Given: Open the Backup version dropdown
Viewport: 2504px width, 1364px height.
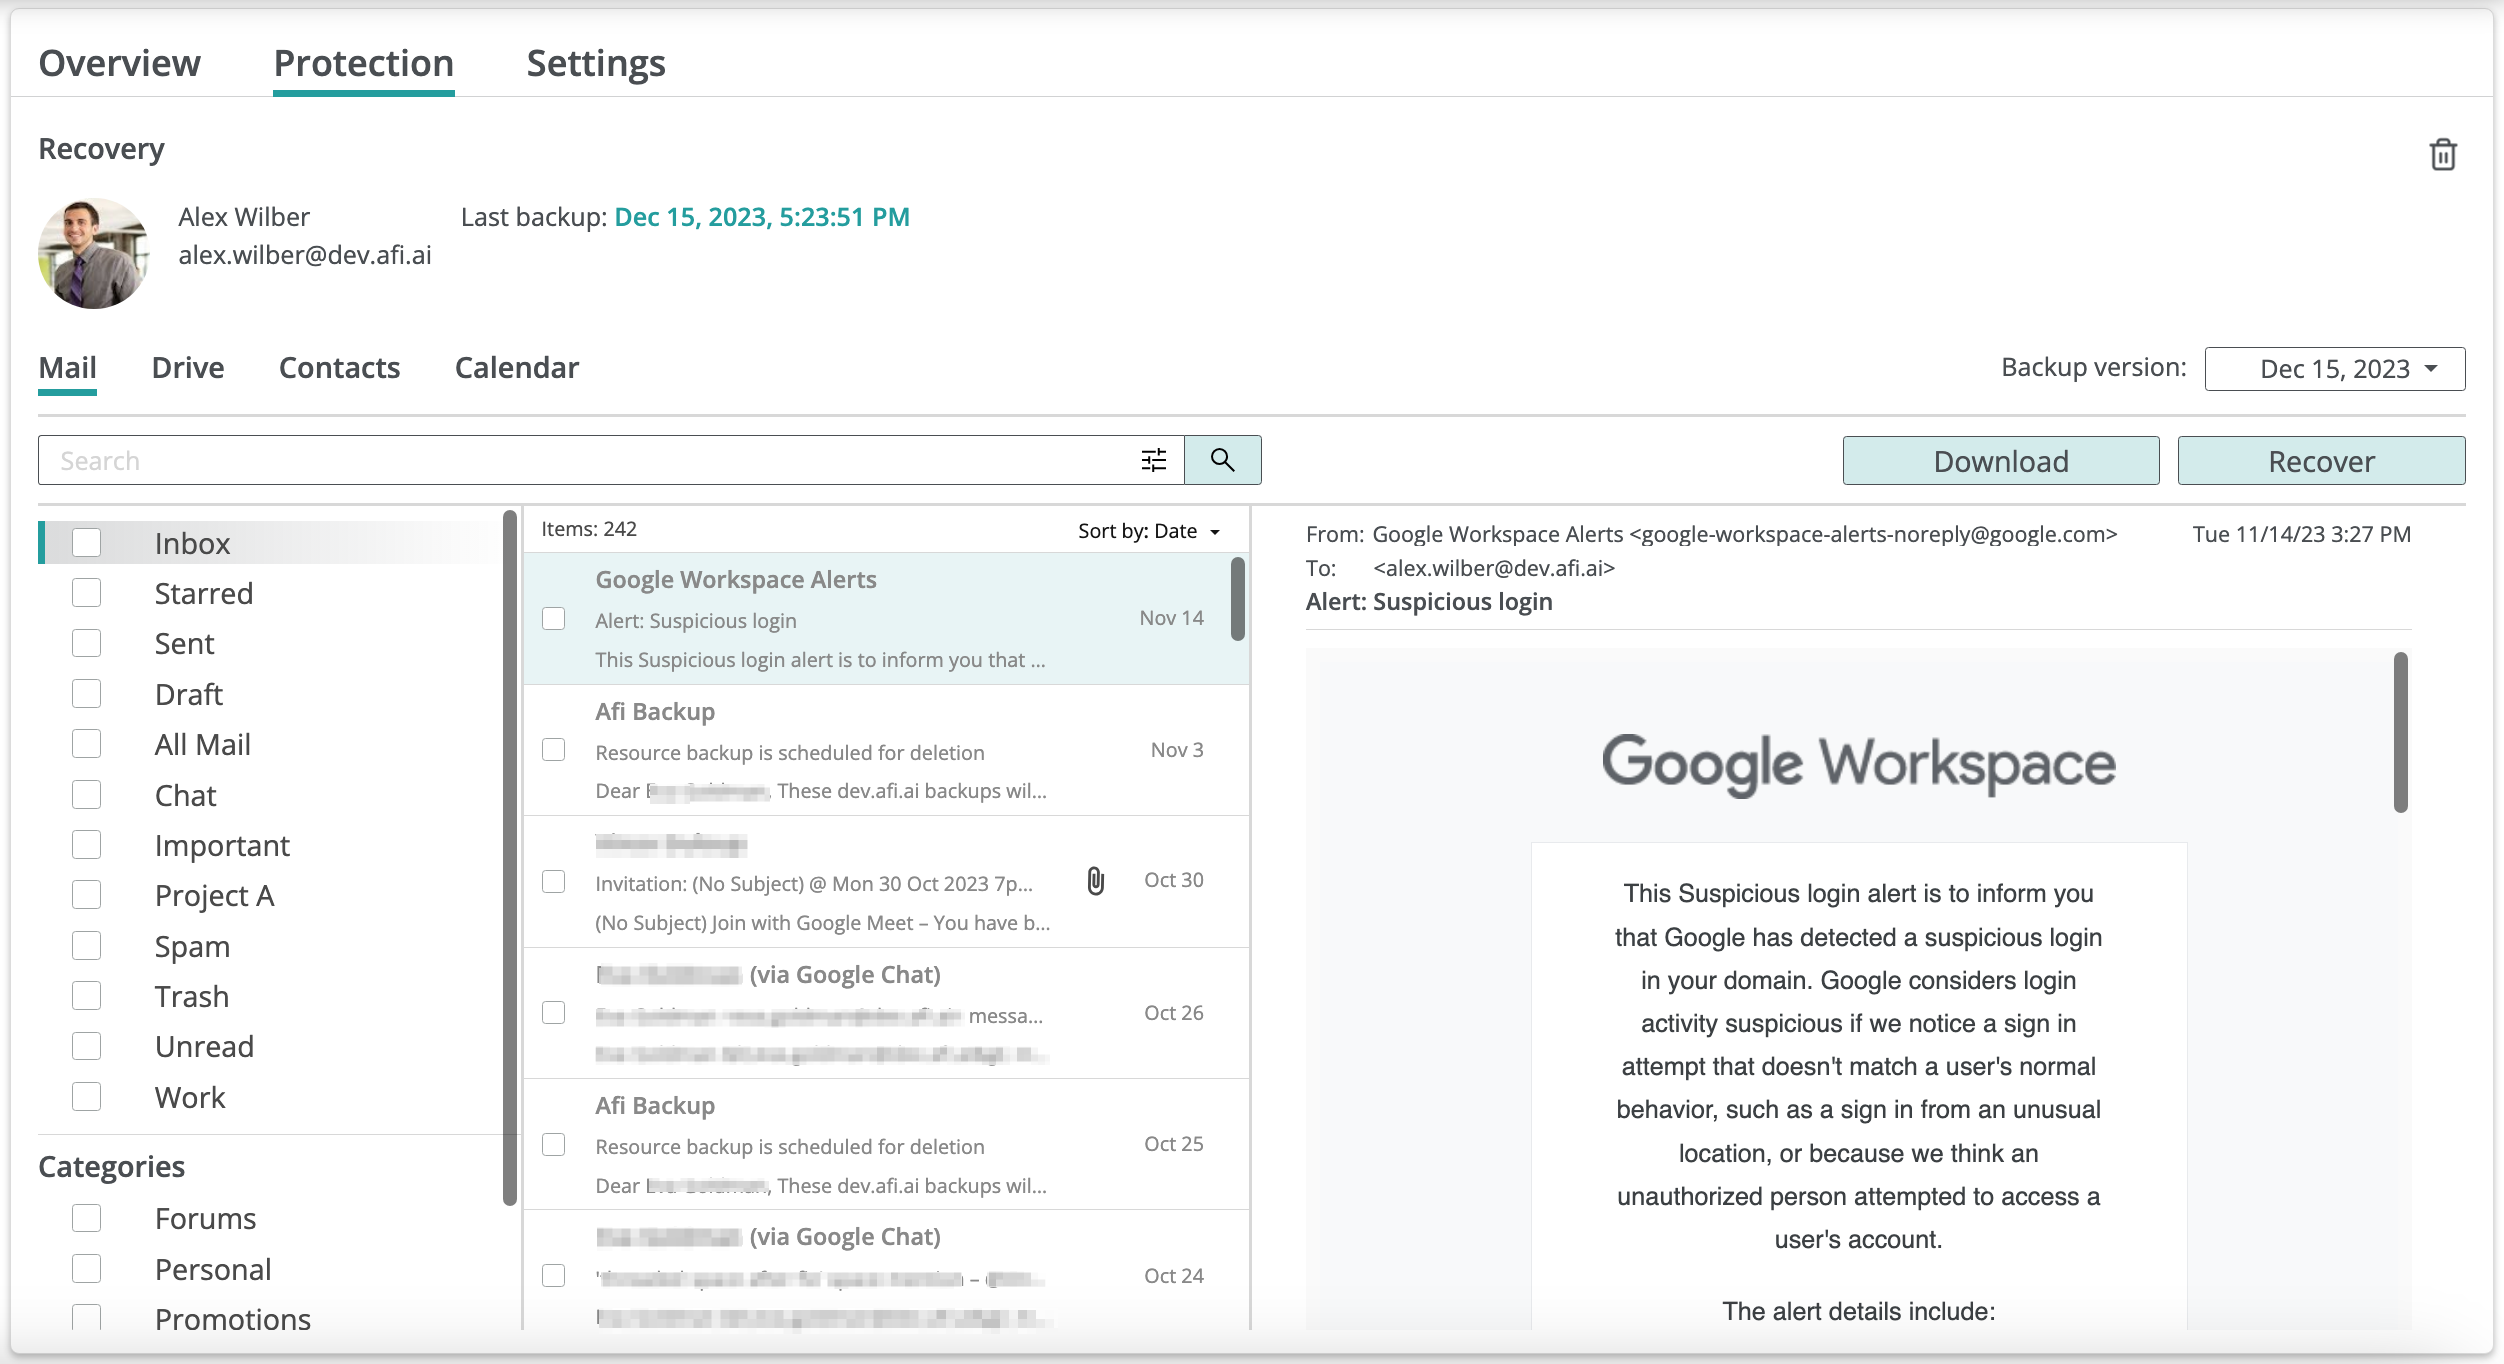Looking at the screenshot, I should (x=2334, y=368).
